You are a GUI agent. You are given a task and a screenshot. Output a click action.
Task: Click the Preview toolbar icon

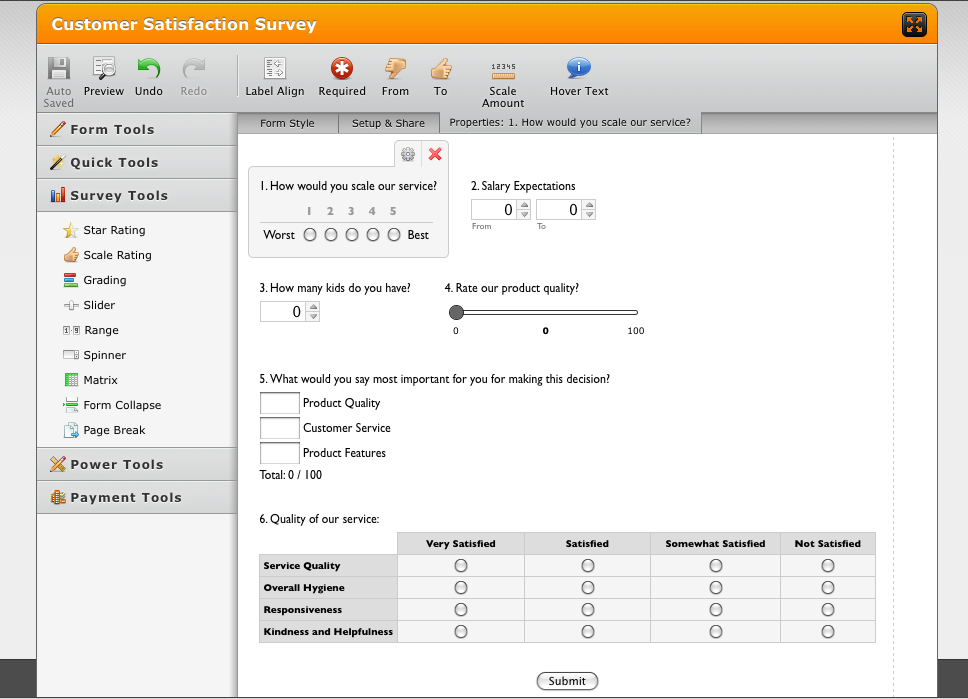[104, 69]
